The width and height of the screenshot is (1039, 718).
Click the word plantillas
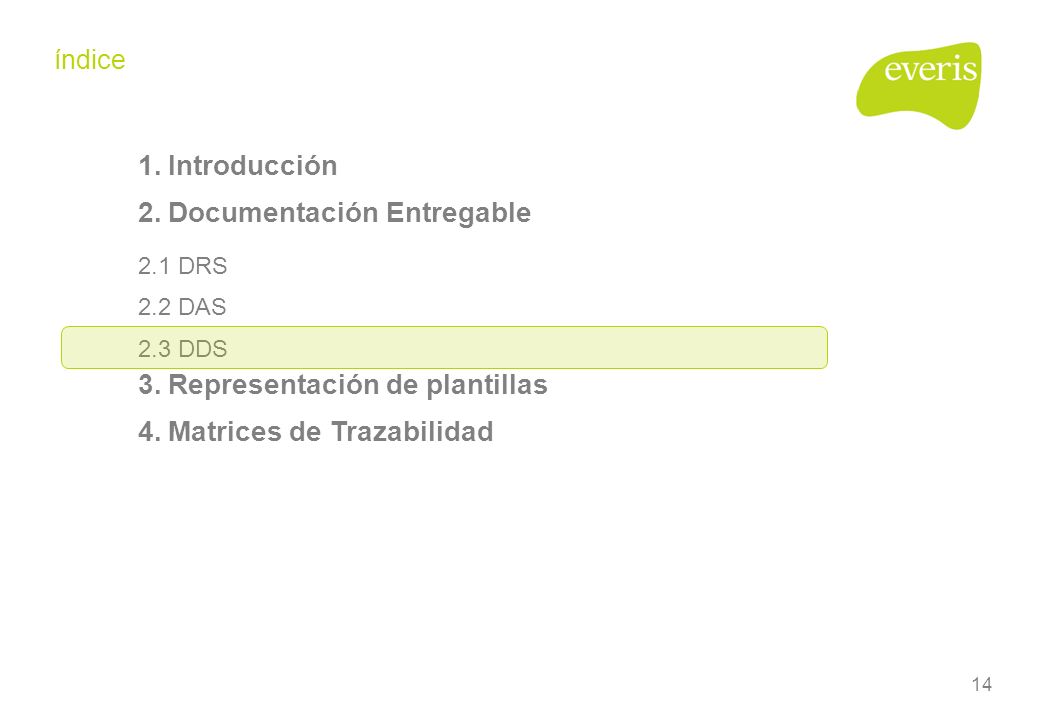(487, 385)
